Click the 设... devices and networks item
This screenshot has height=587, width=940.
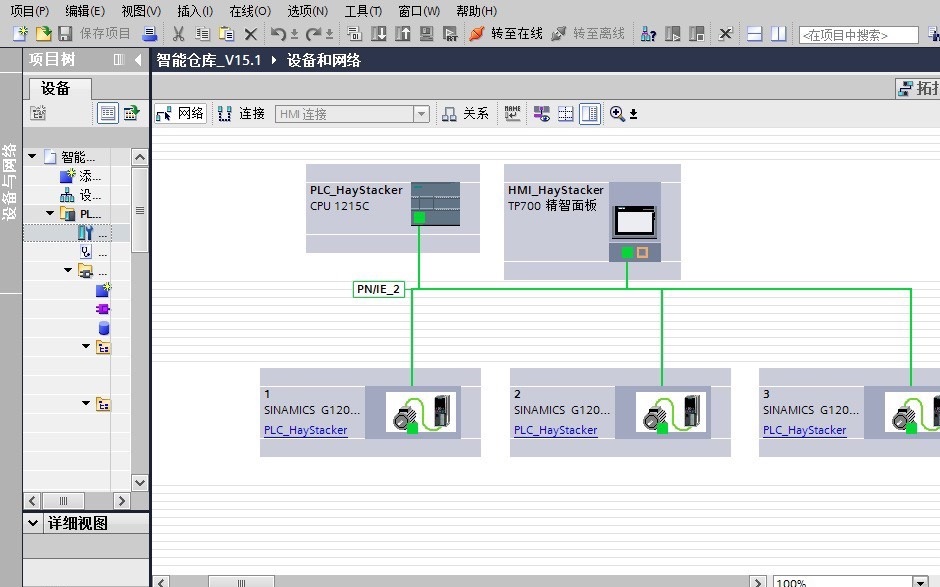tap(80, 195)
